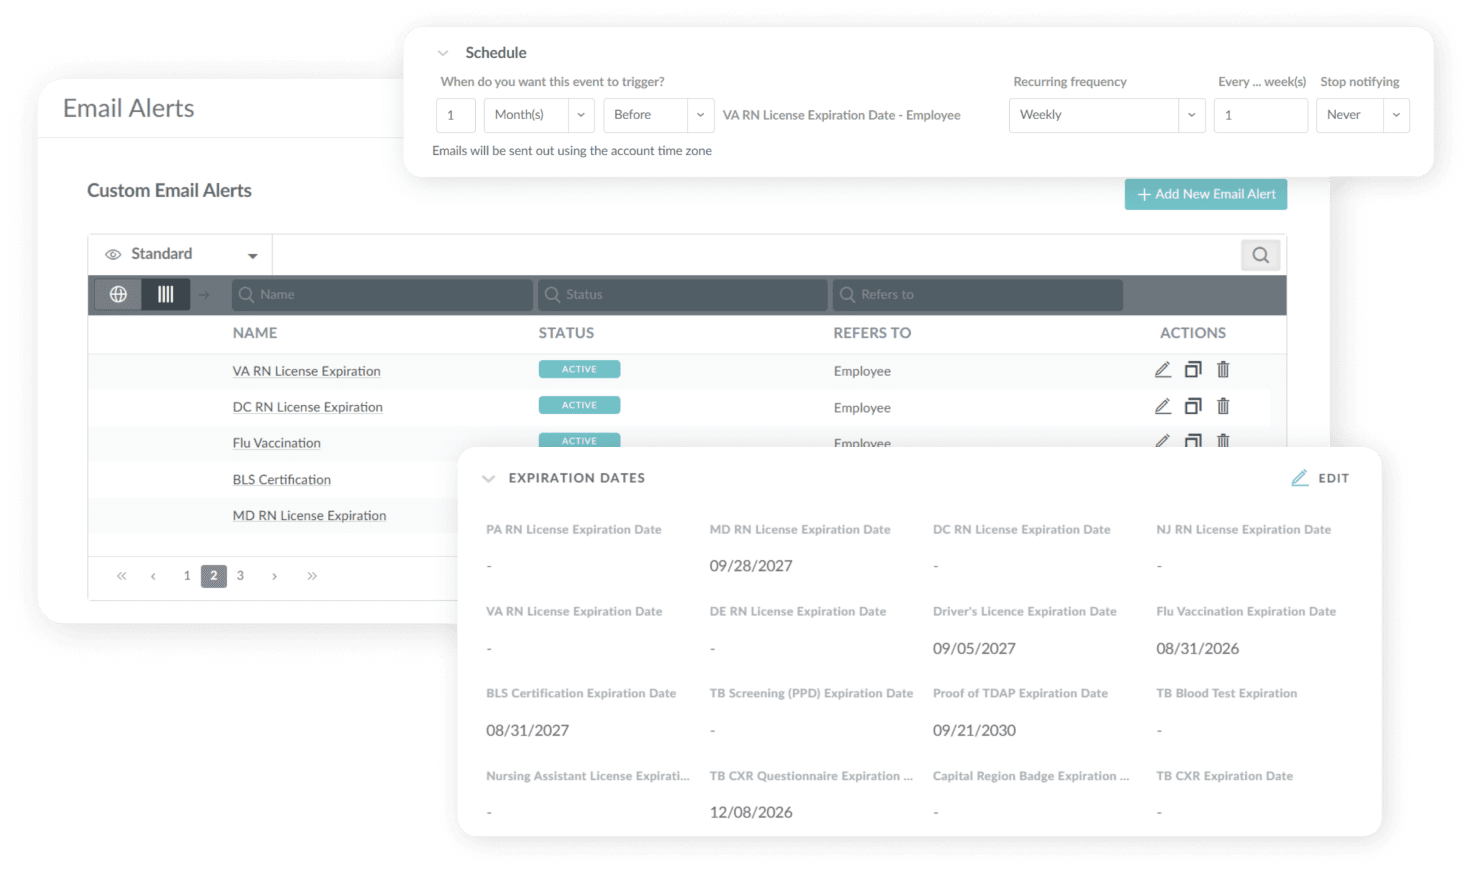This screenshot has height=871, width=1468.
Task: Open the Standard view selector
Action: click(178, 254)
